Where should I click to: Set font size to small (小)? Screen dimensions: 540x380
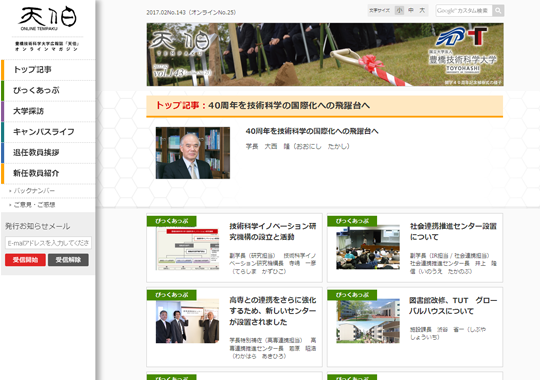tap(399, 10)
